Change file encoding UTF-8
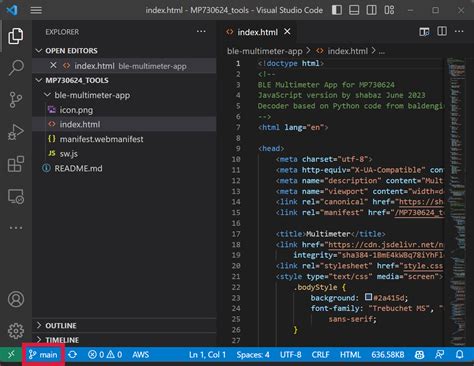This screenshot has width=474, height=366. 290,355
